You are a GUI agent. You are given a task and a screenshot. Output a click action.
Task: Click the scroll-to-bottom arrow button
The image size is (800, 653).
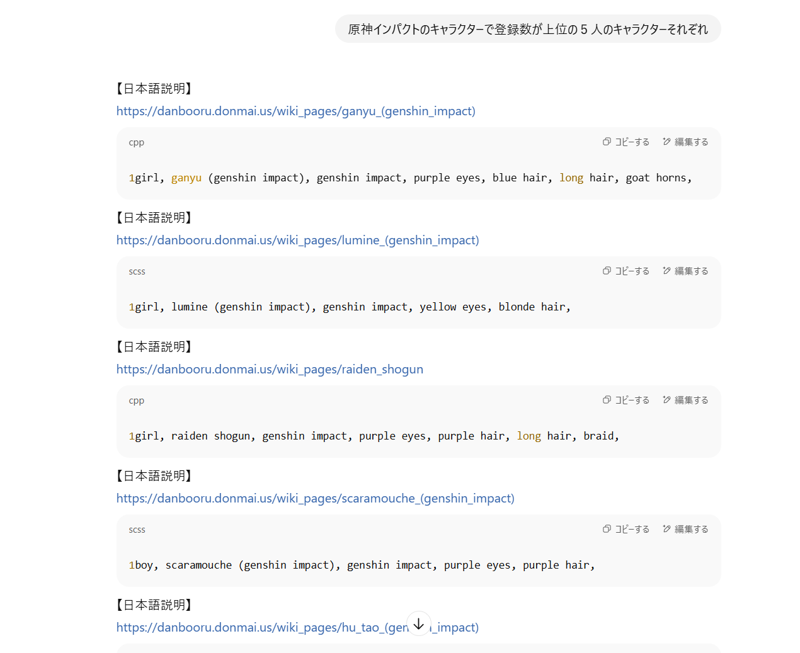(x=419, y=624)
